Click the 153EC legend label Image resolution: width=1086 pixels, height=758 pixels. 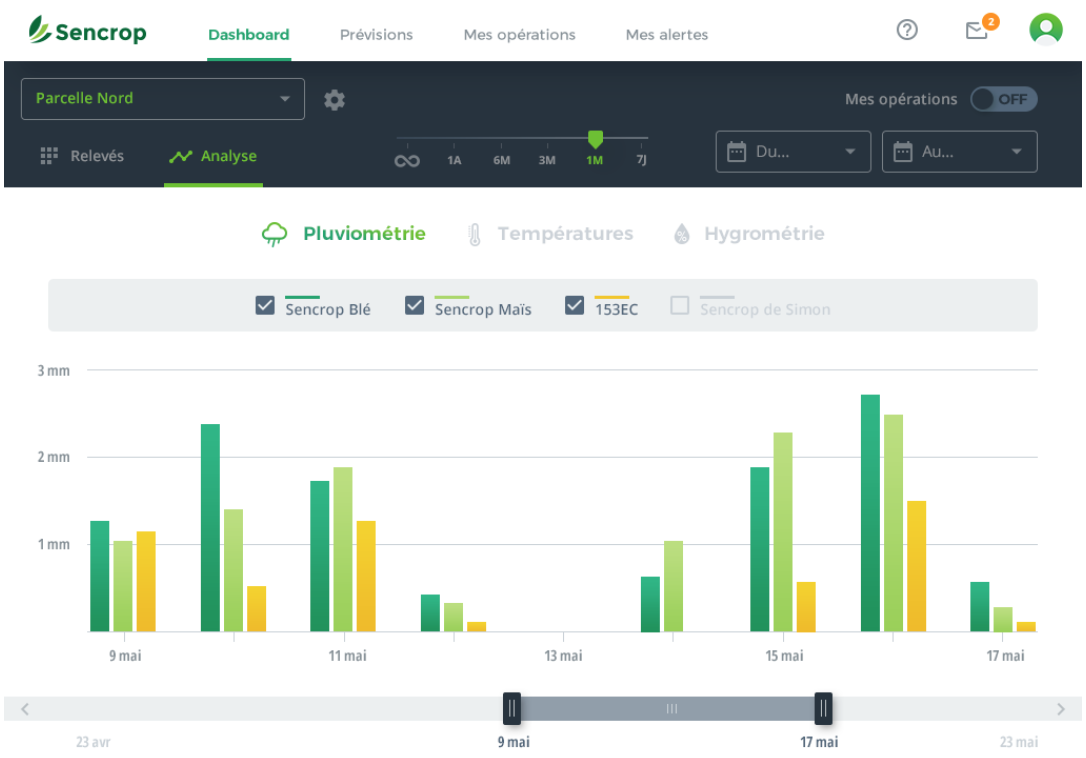pos(616,310)
